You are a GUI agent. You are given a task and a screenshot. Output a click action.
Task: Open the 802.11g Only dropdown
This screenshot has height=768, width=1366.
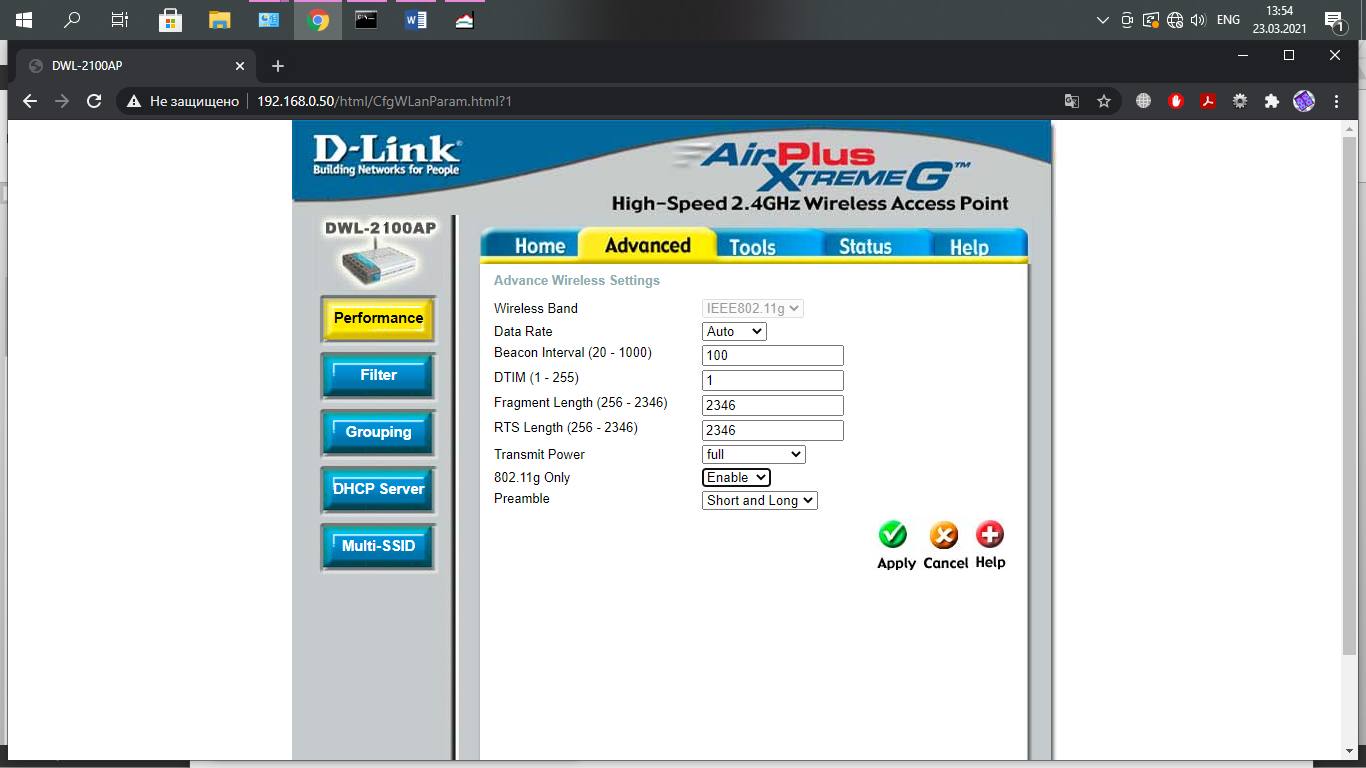pyautogui.click(x=736, y=477)
